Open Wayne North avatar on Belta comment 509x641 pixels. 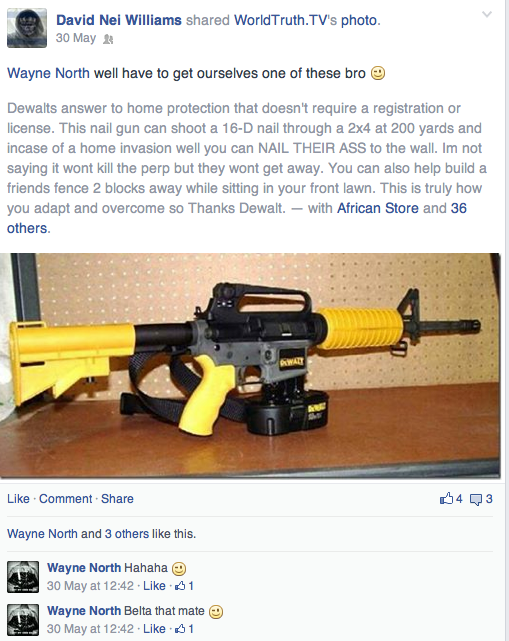23,620
